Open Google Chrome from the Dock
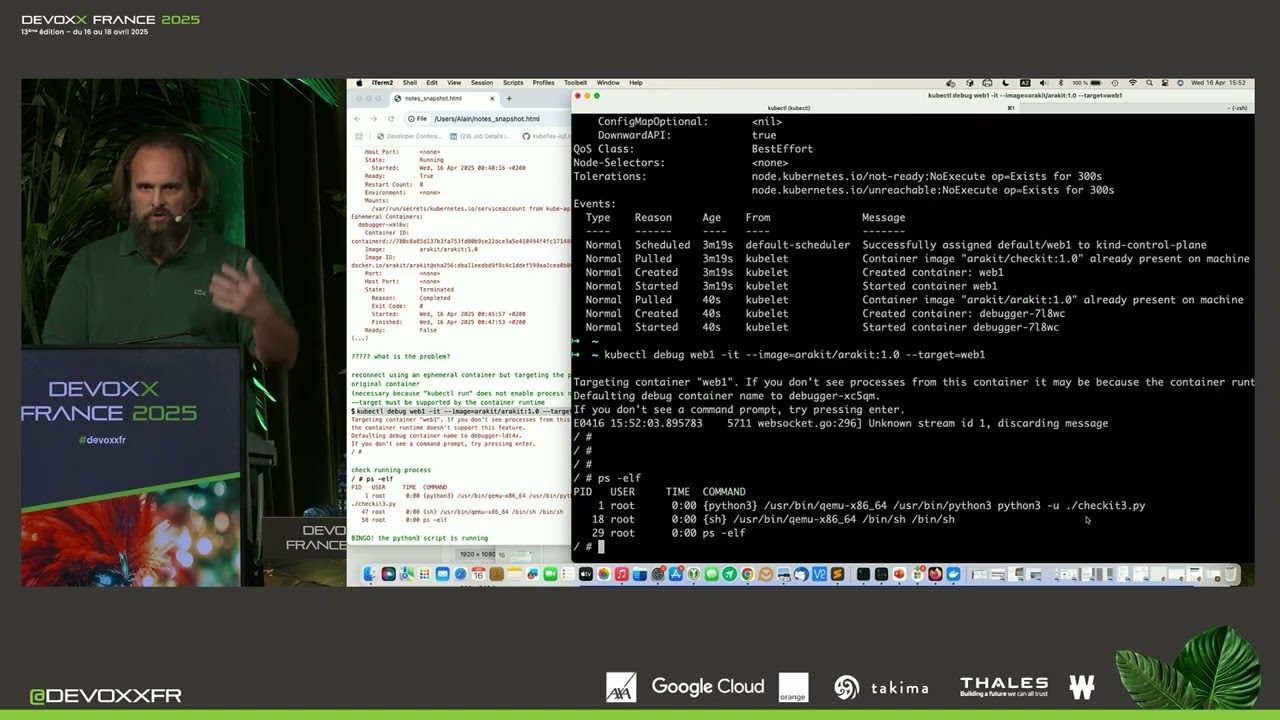 pos(747,574)
